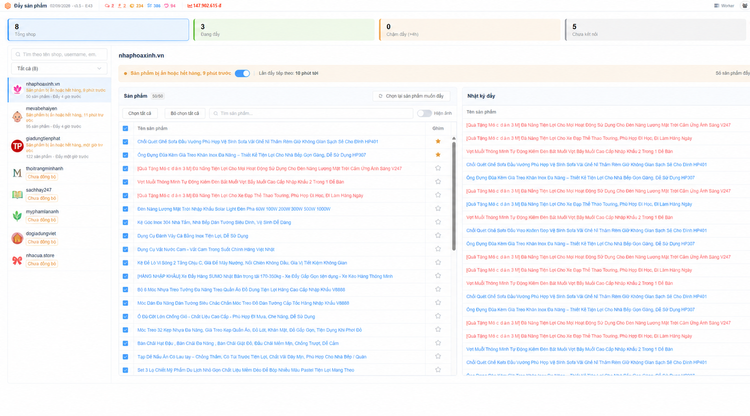
Task: Click the 50/50 product count badge
Action: tap(158, 96)
